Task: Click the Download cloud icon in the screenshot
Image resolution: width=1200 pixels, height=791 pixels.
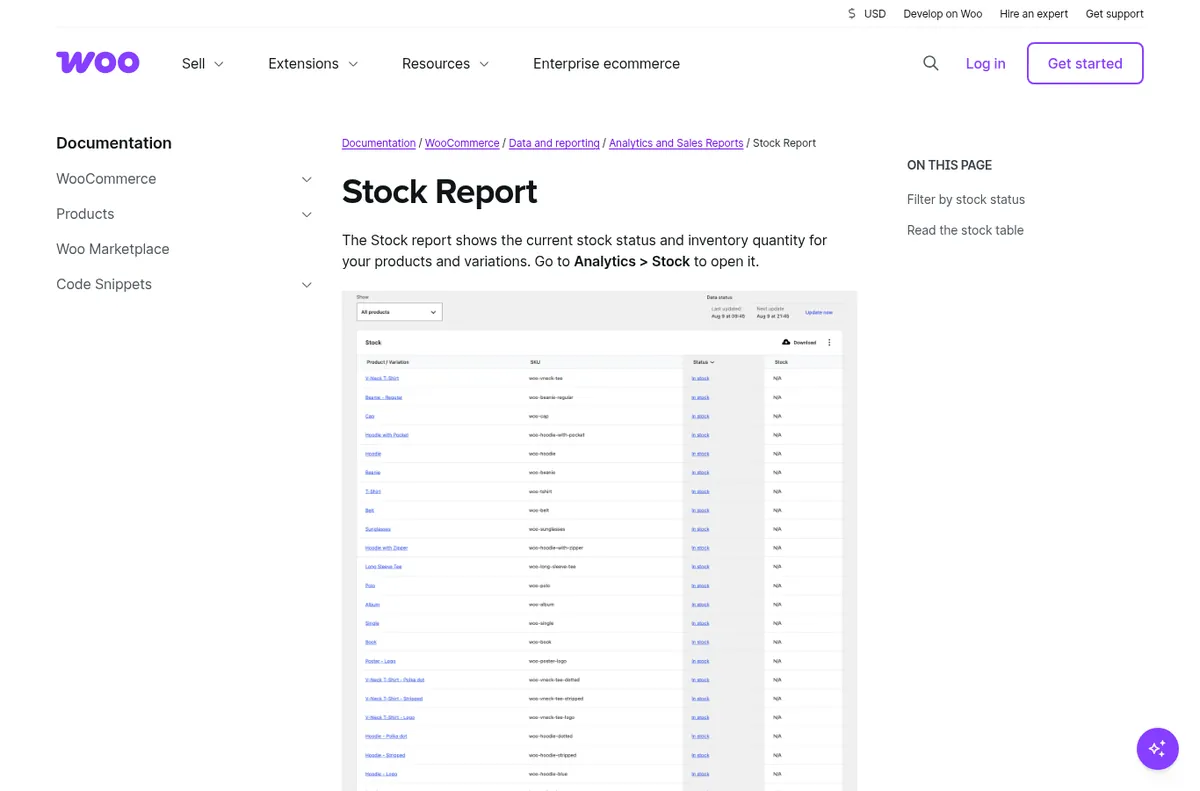Action: pos(786,343)
